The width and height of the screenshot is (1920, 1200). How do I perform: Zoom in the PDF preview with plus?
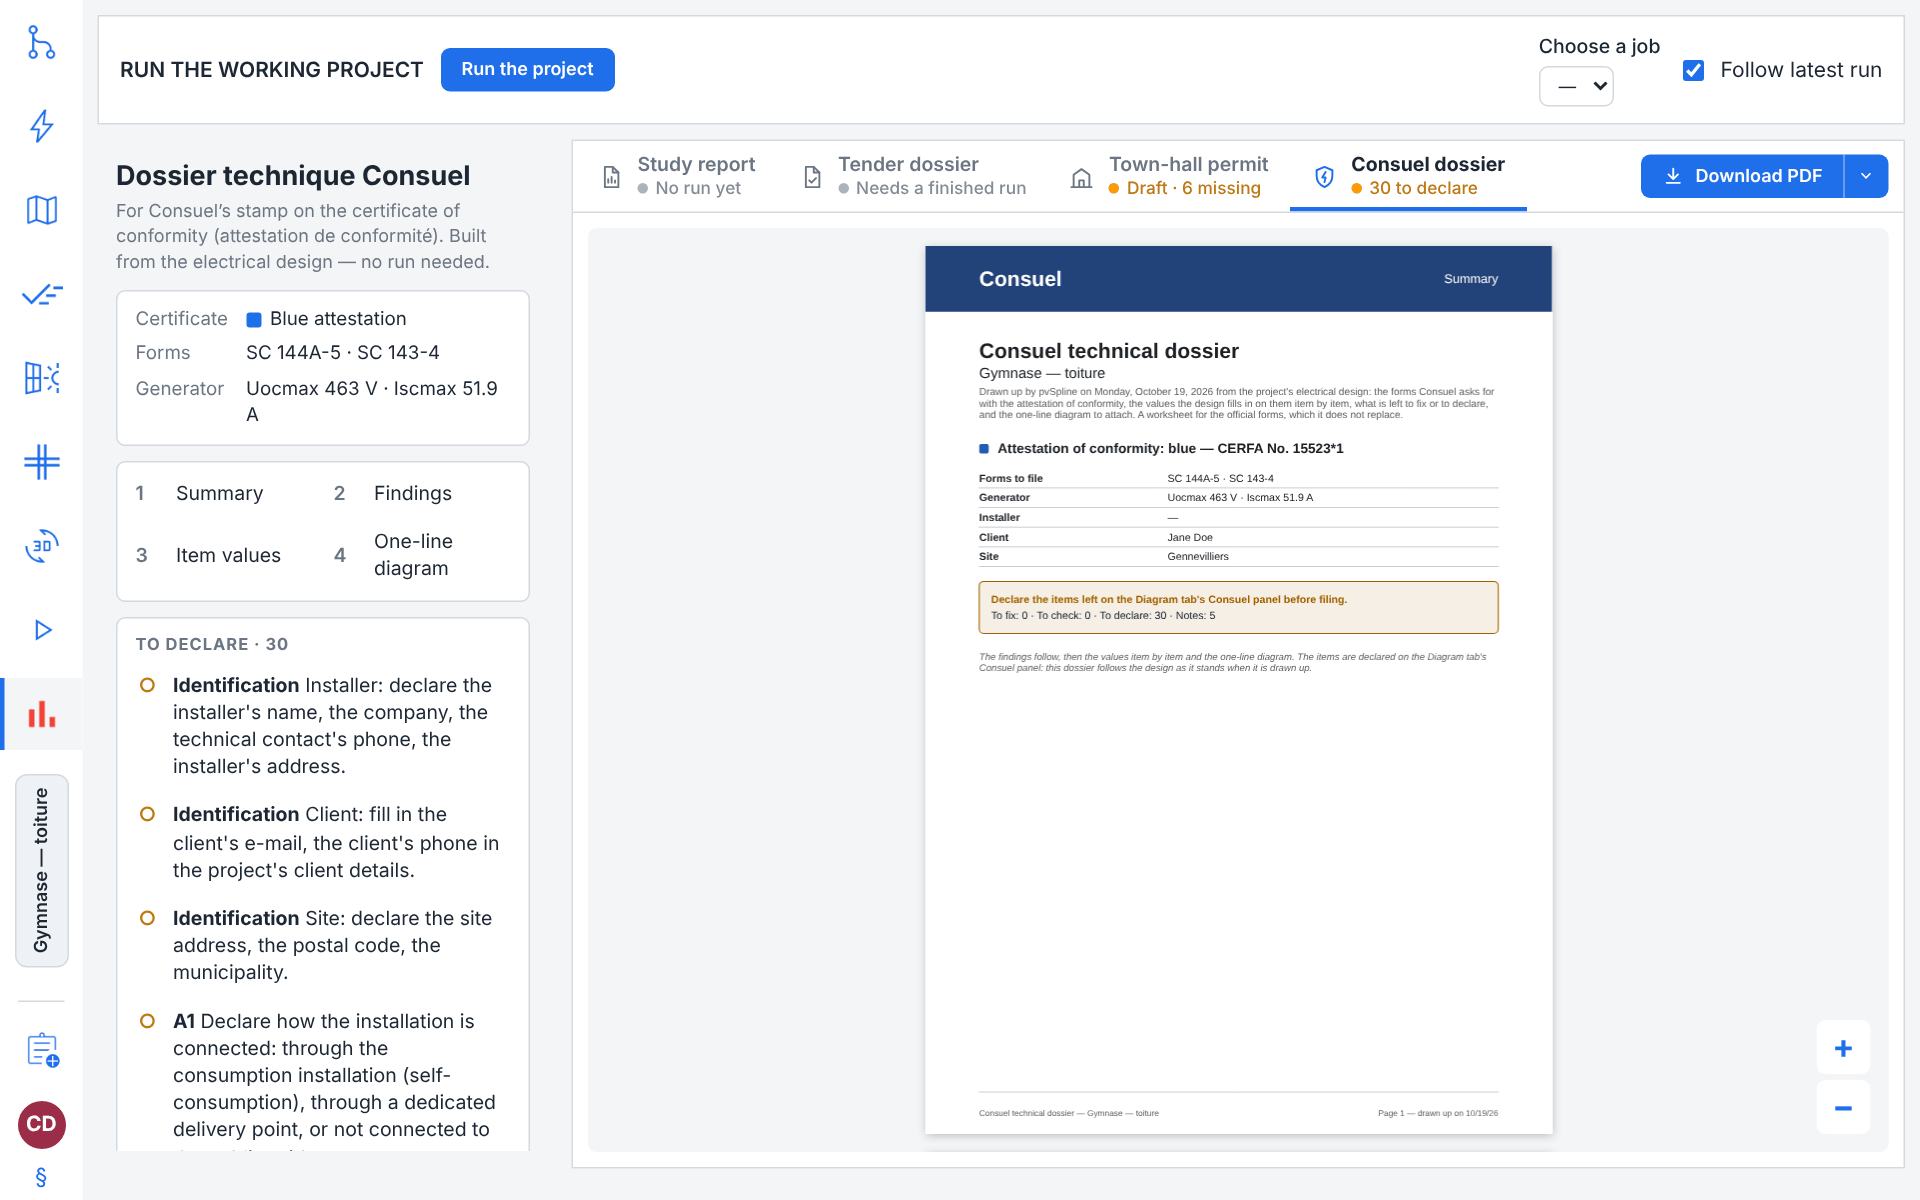pos(1843,1048)
